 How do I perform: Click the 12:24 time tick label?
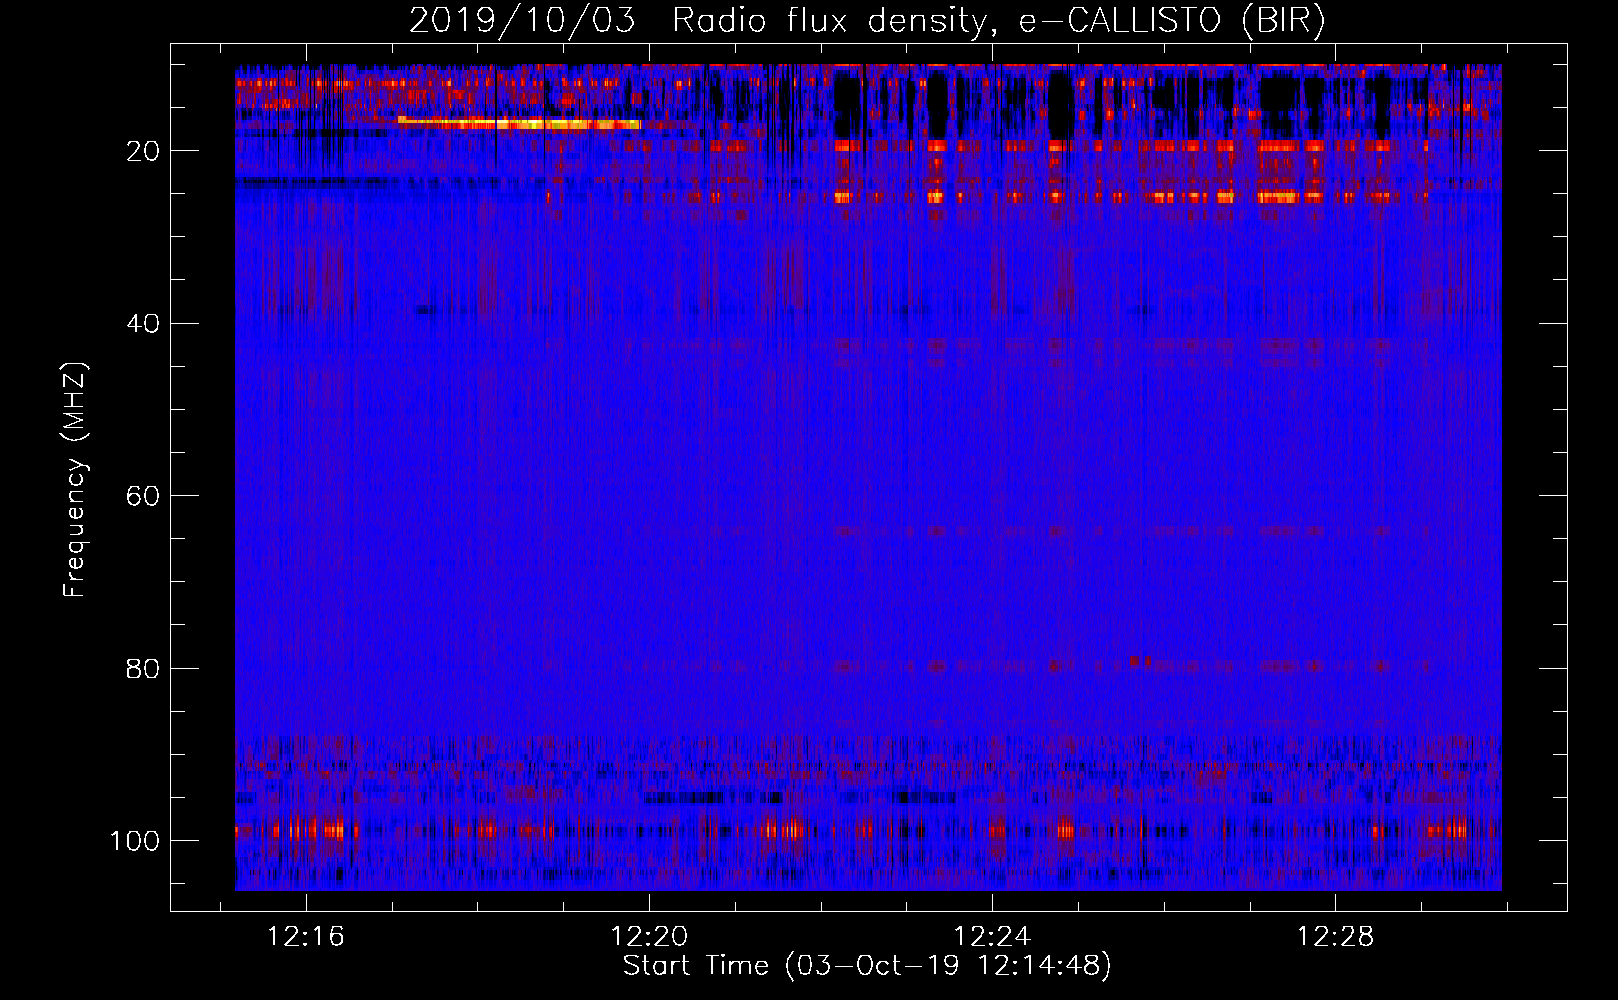pos(992,936)
